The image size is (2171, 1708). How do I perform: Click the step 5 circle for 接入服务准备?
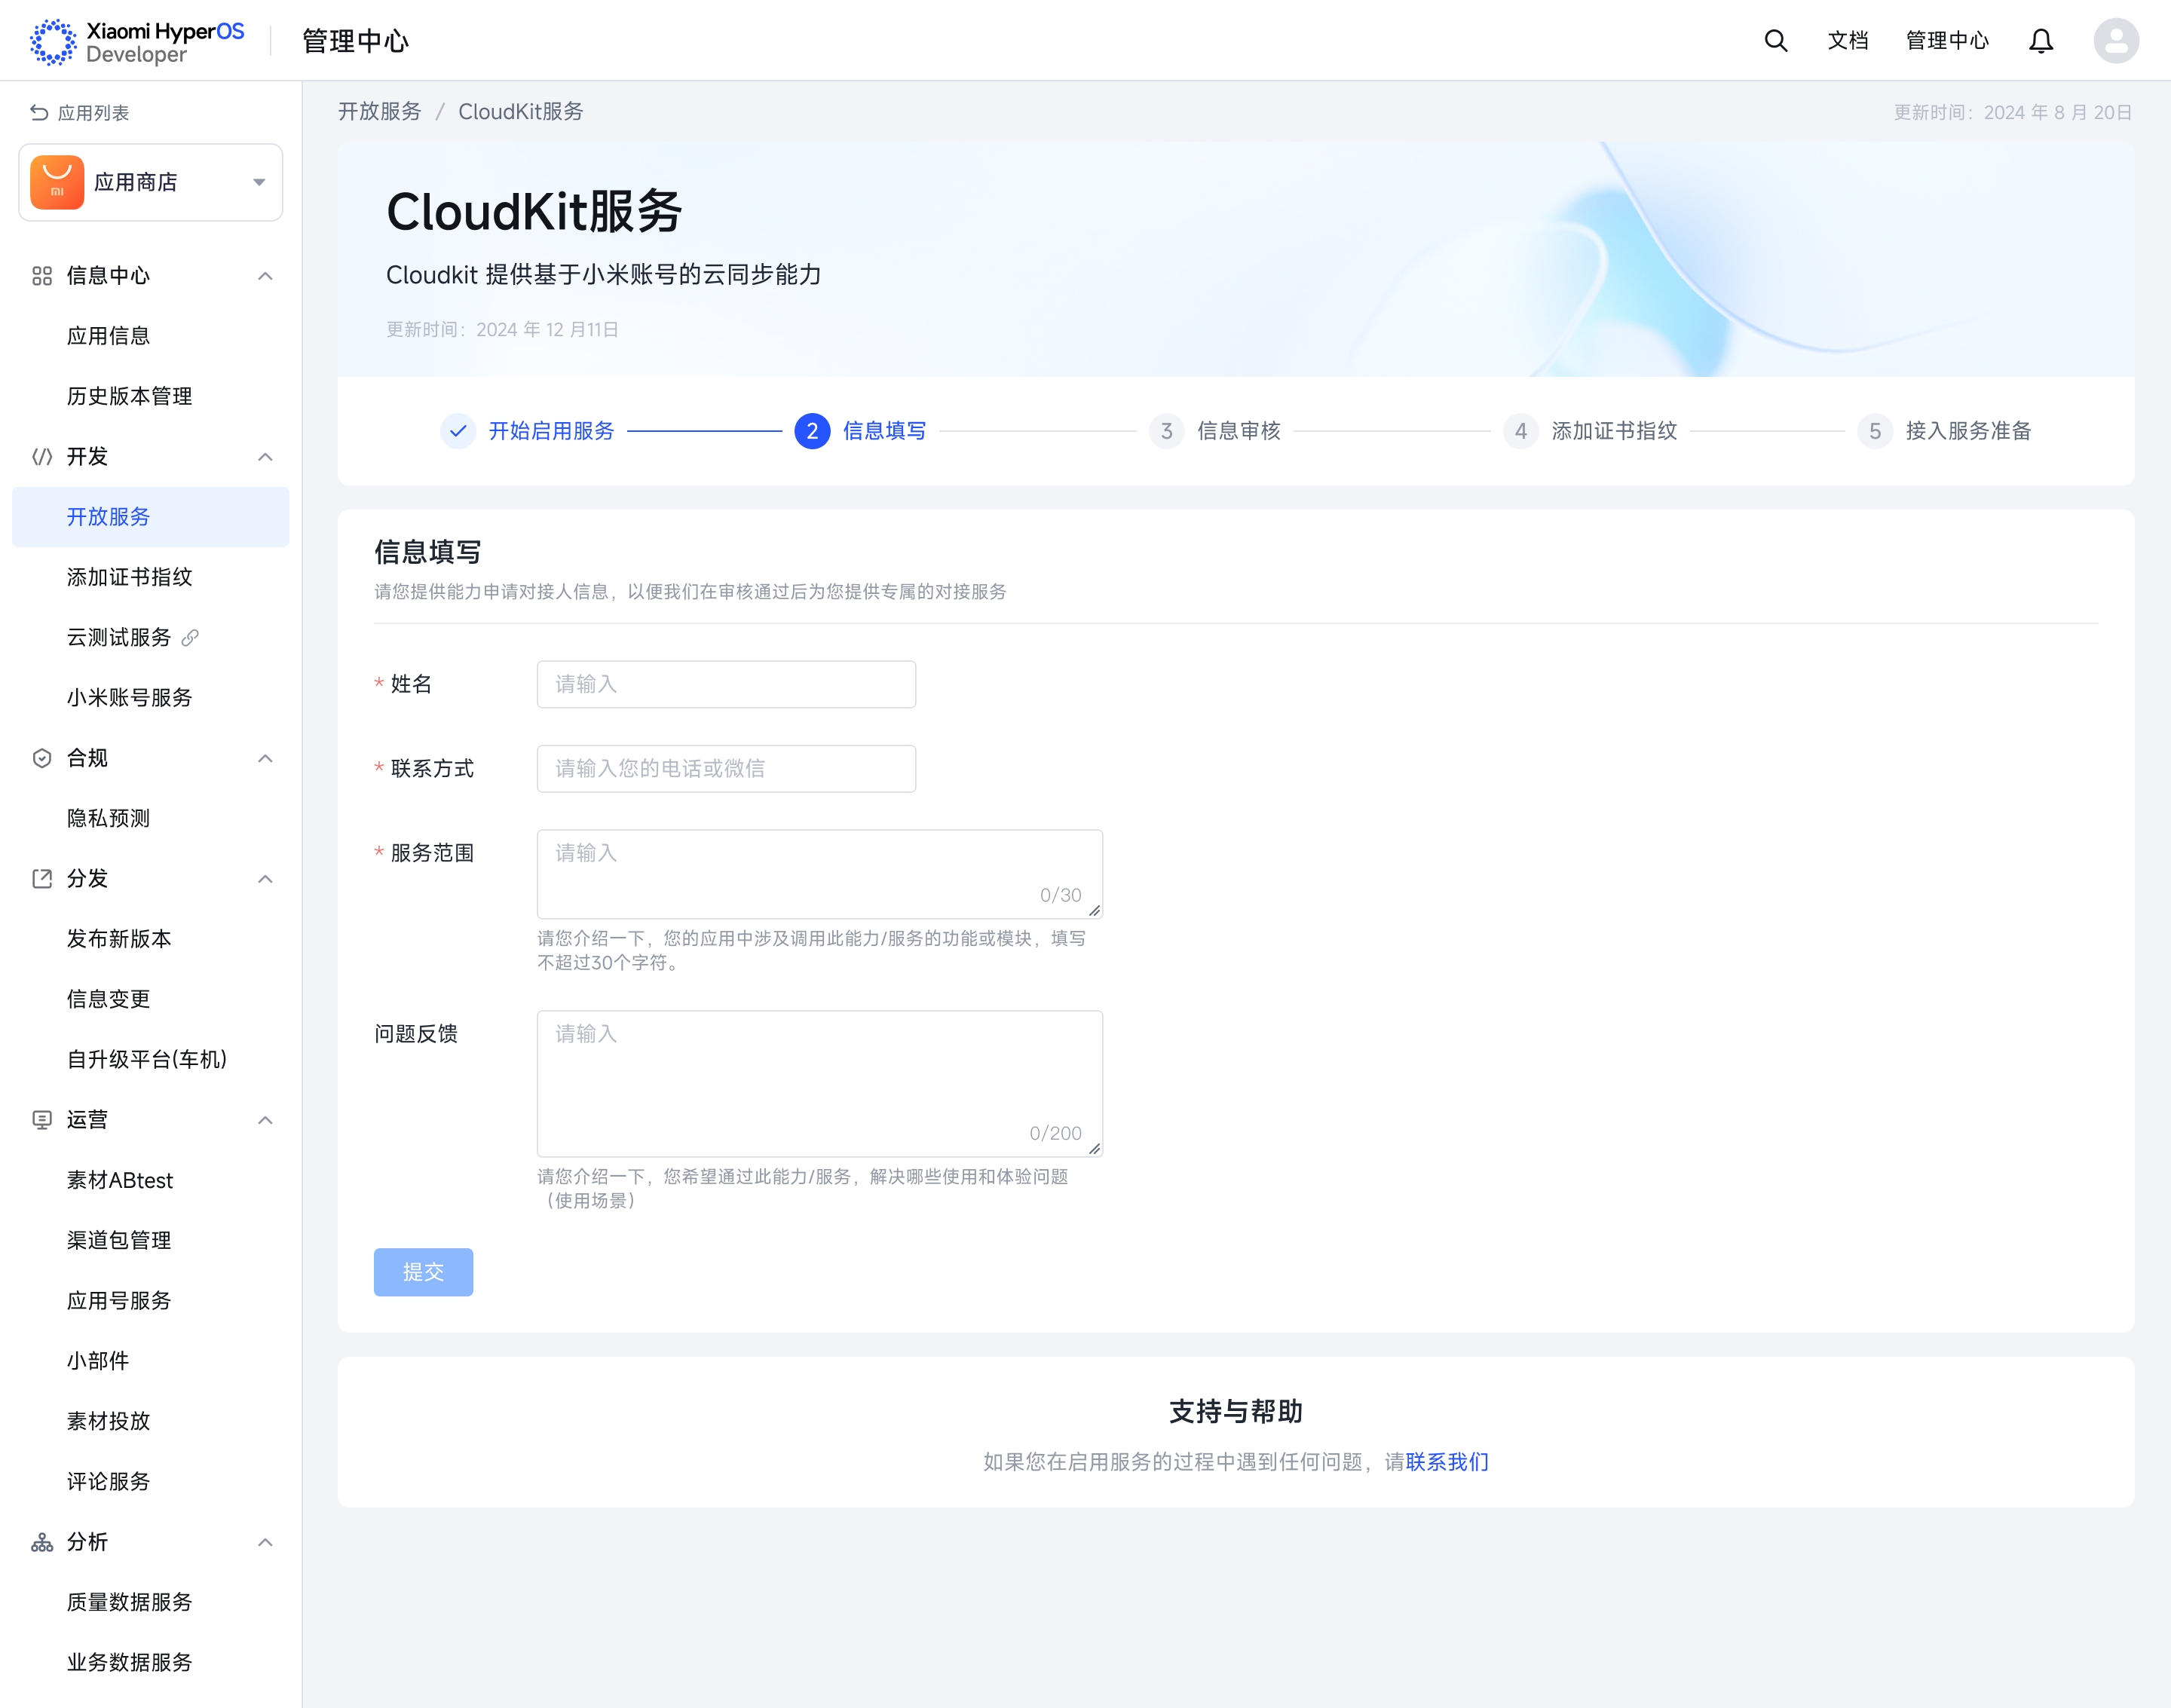click(x=1874, y=431)
